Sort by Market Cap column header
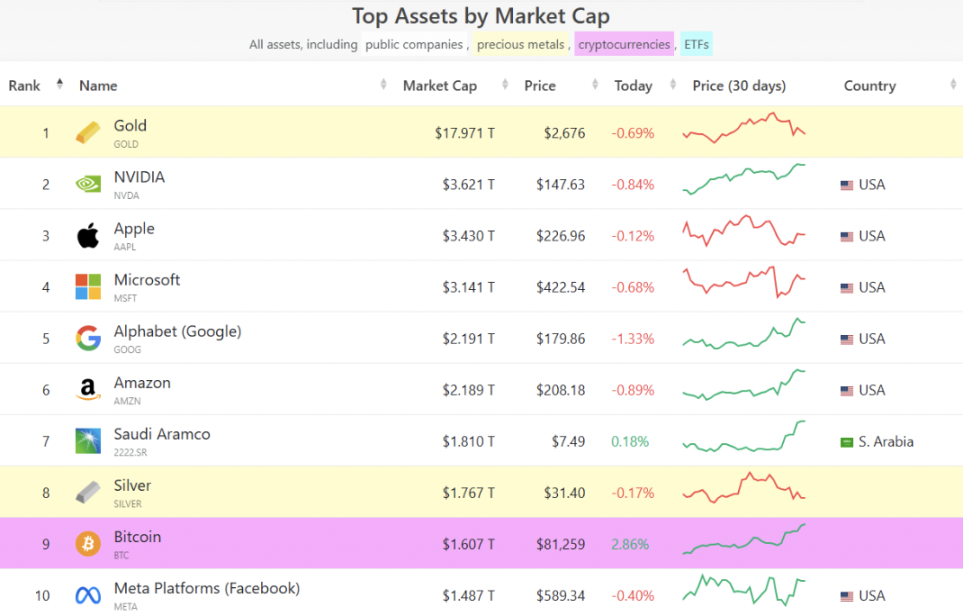Viewport: 963px width, 616px height. 439,85
